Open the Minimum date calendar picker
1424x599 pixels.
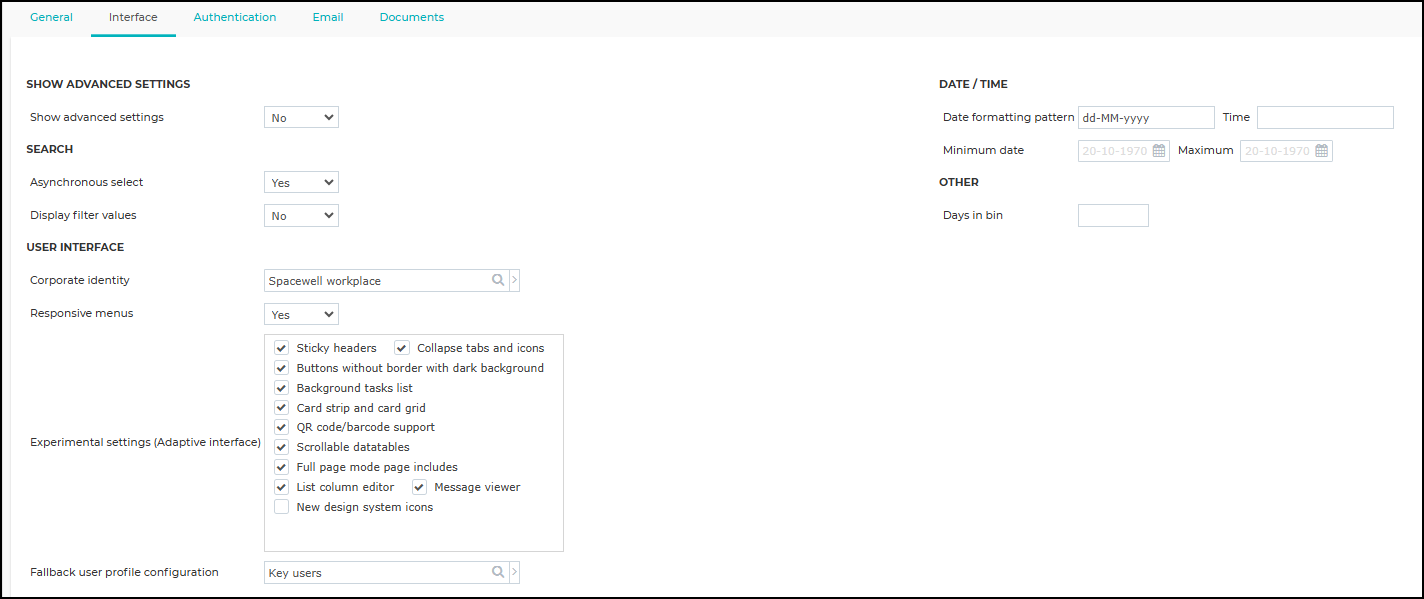click(x=1159, y=151)
